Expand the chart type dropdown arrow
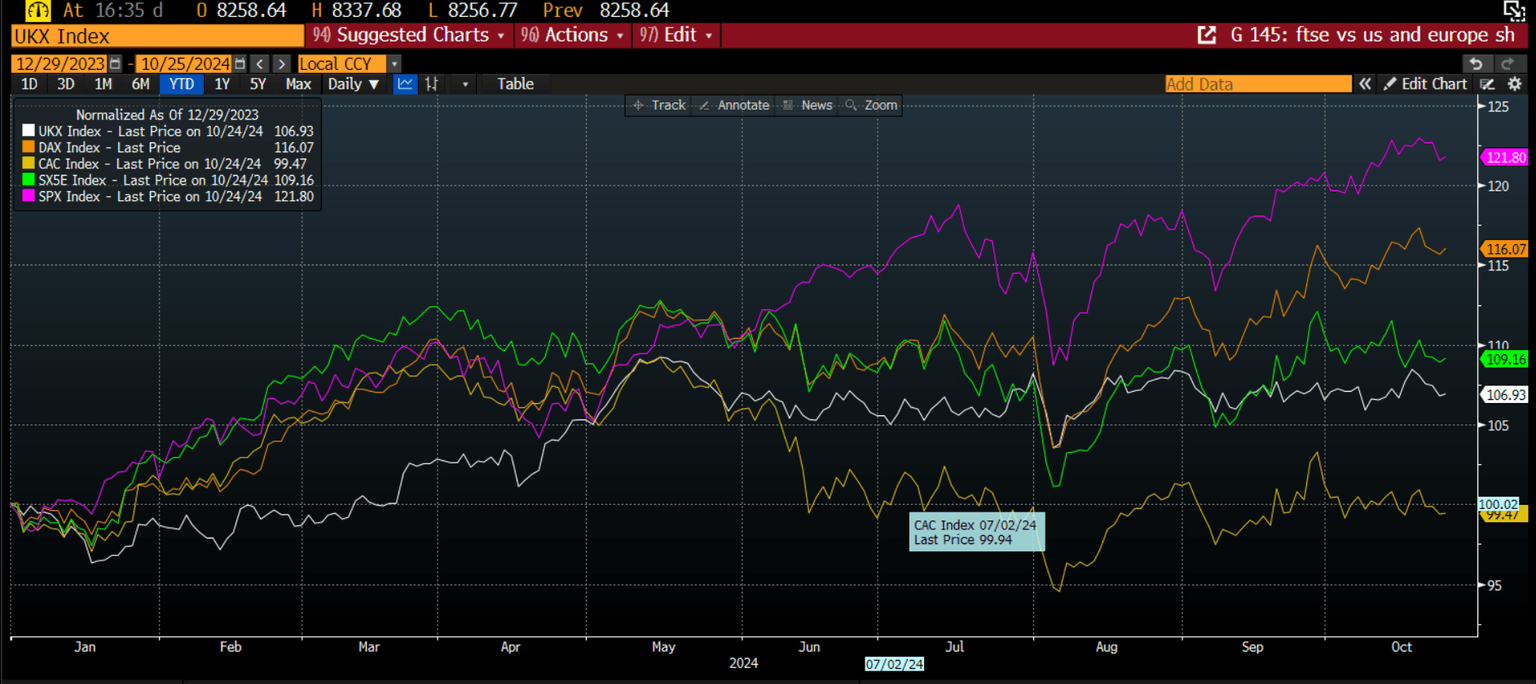The image size is (1536, 684). [465, 84]
